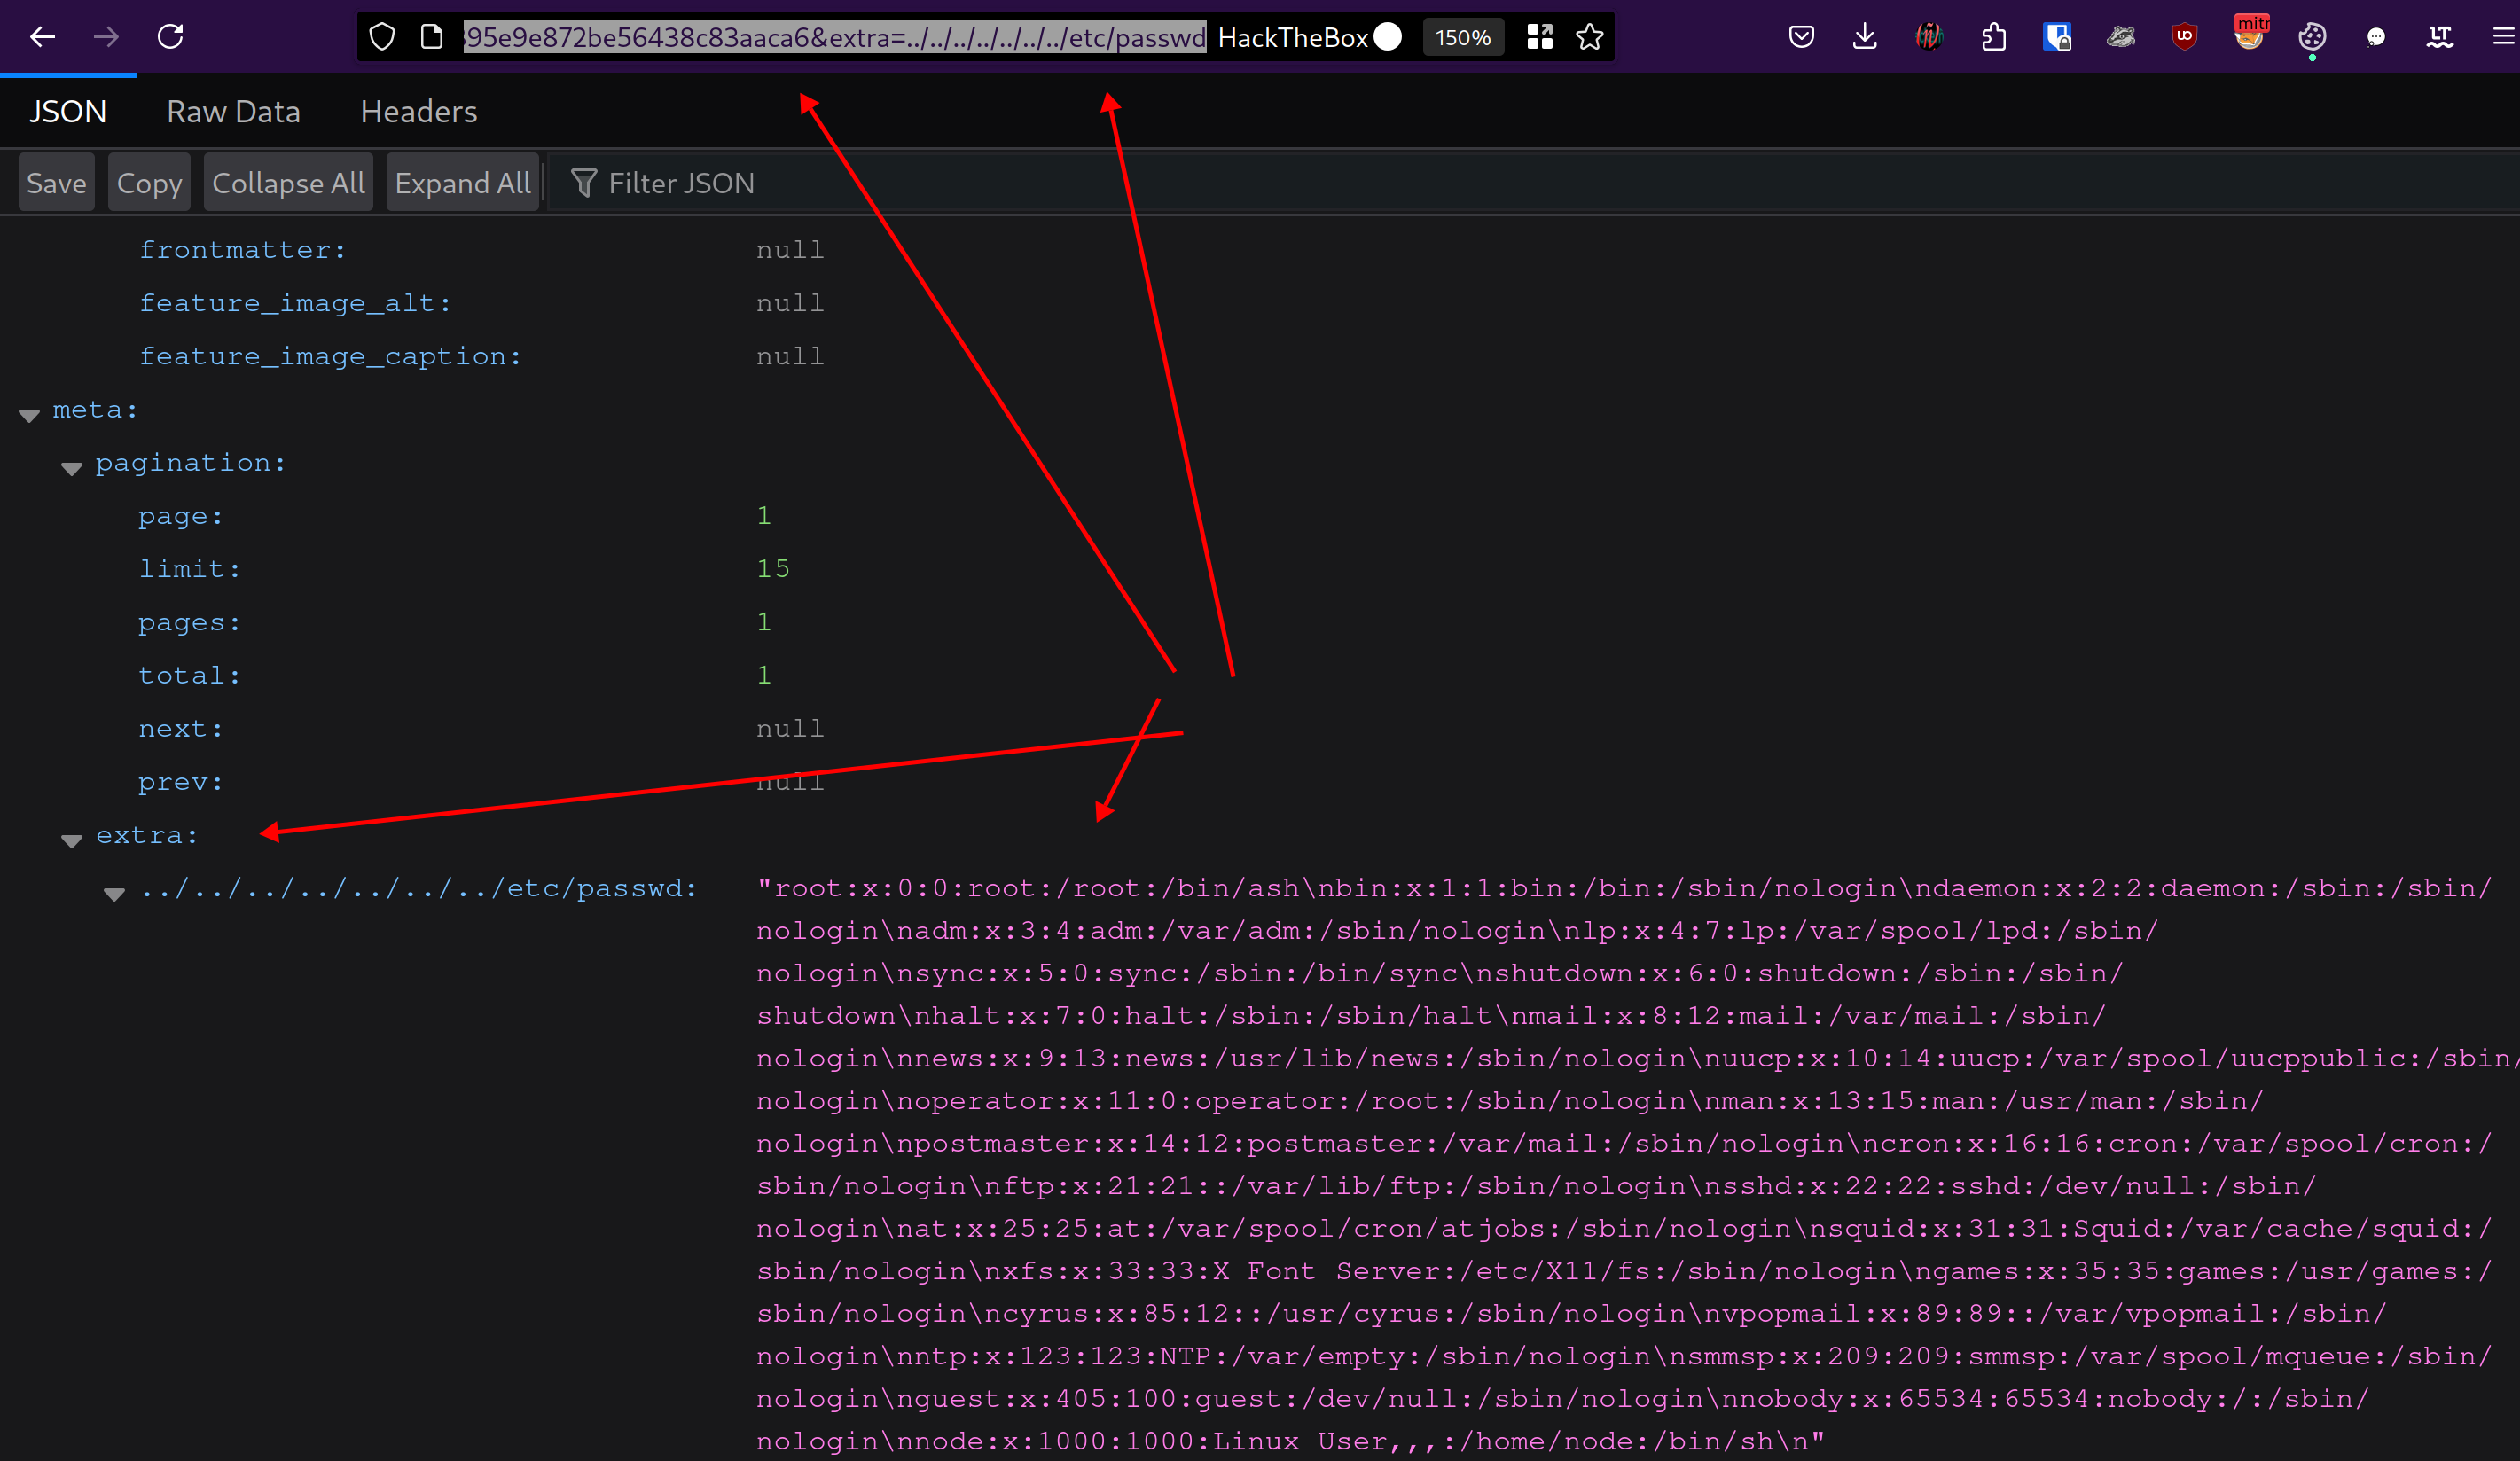The height and width of the screenshot is (1461, 2520).
Task: Select the feature_image_caption key
Action: 330,356
